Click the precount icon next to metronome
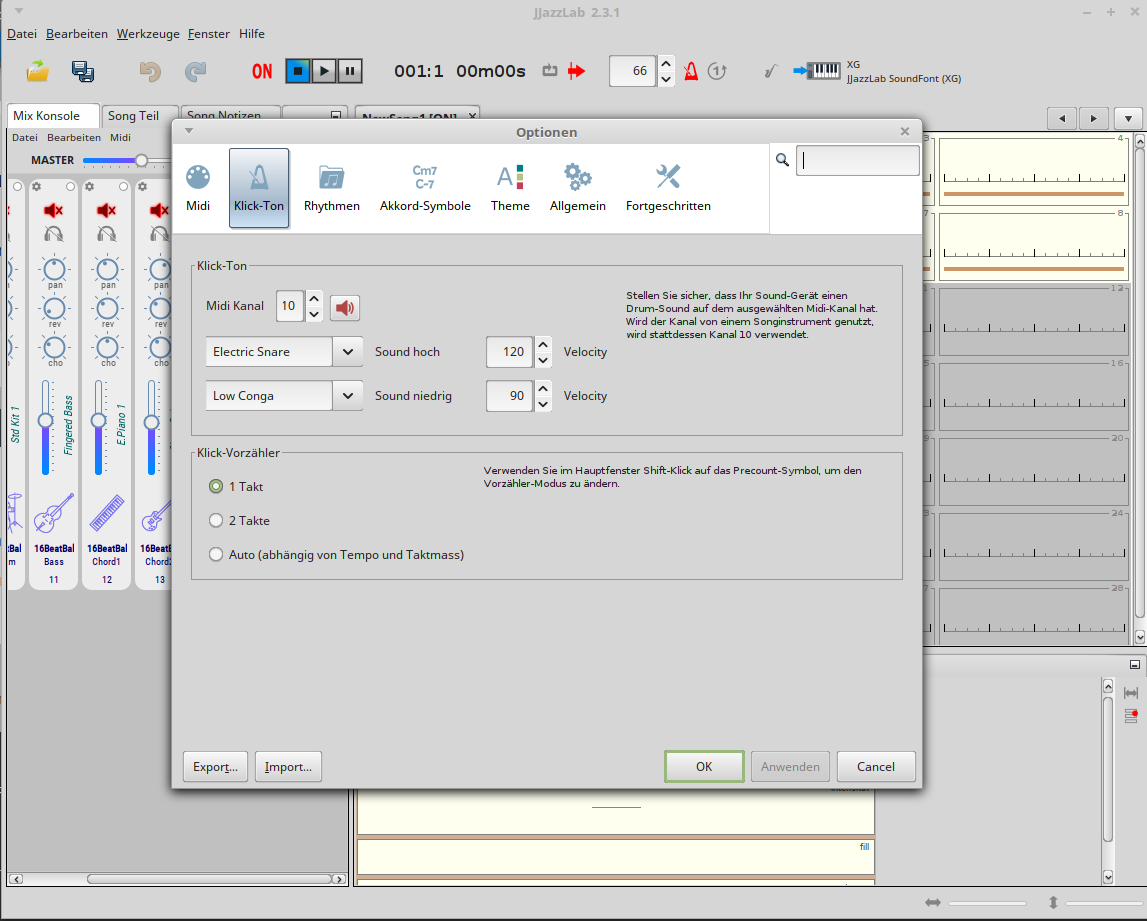The height and width of the screenshot is (921, 1147). (718, 71)
